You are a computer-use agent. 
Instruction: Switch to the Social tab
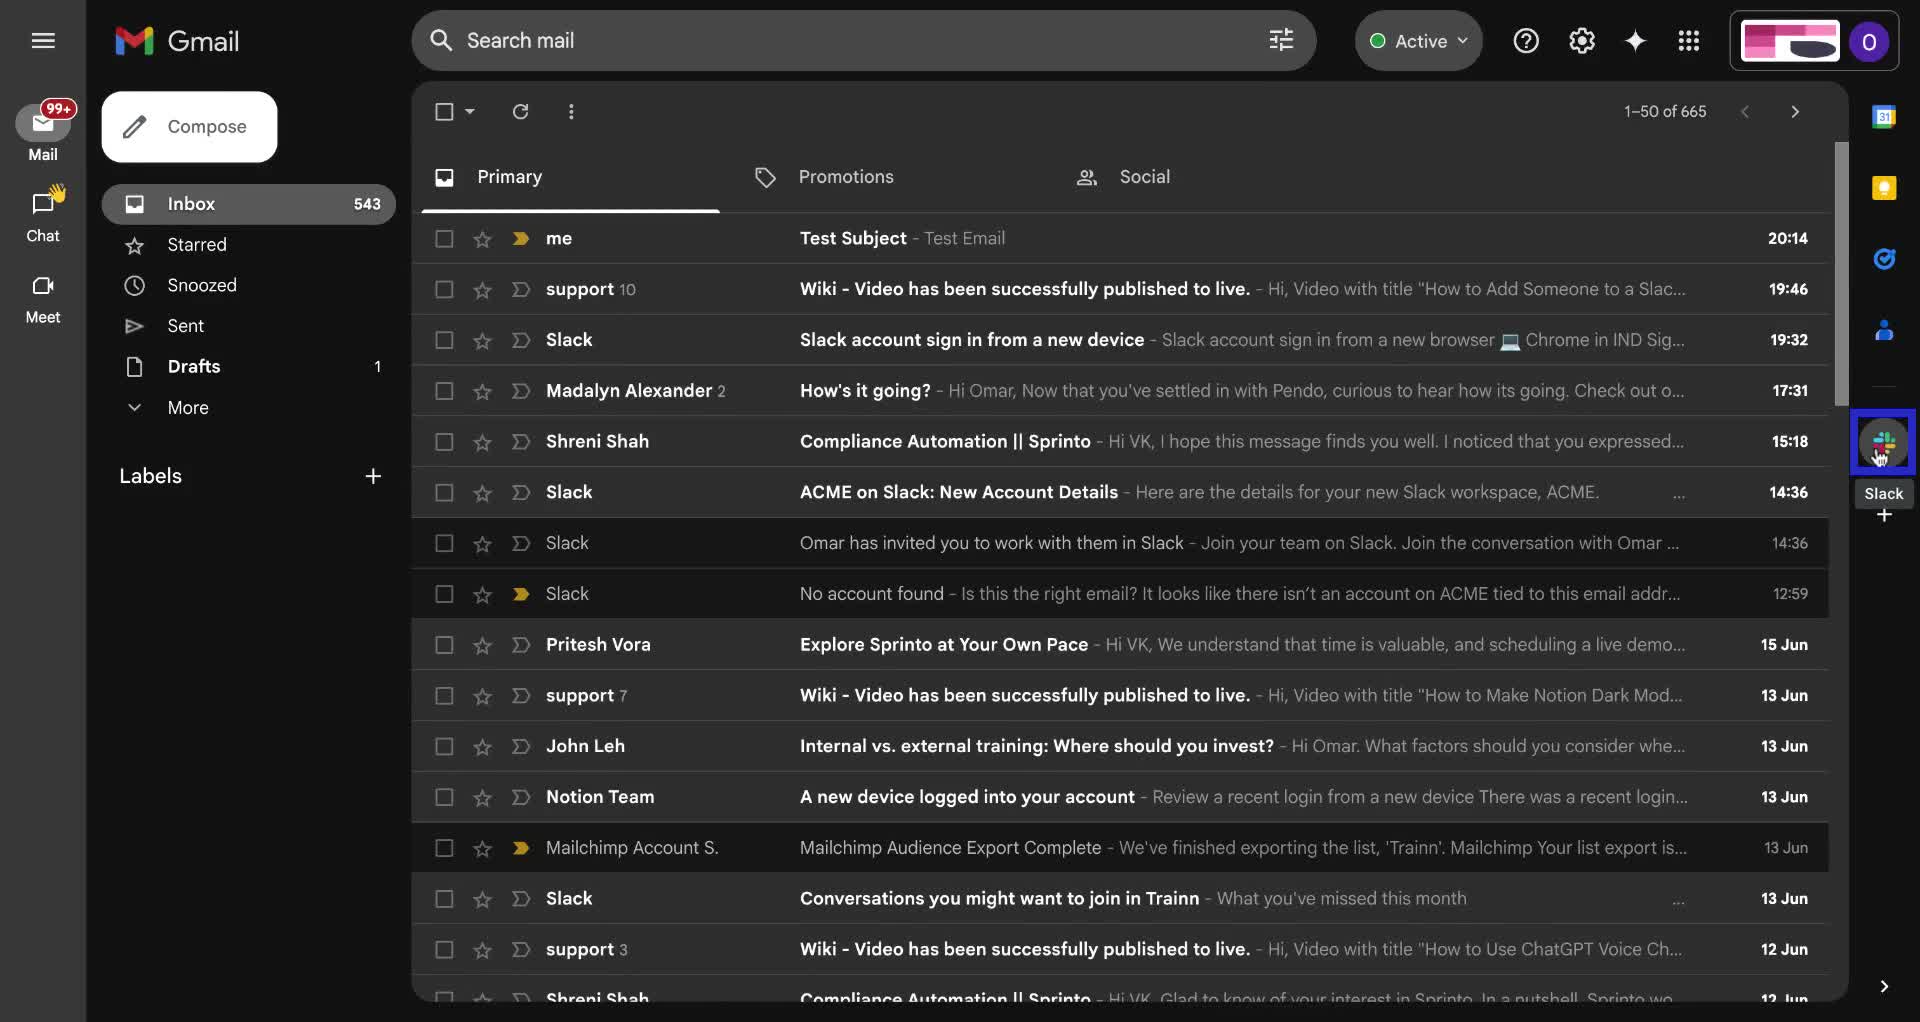1143,177
